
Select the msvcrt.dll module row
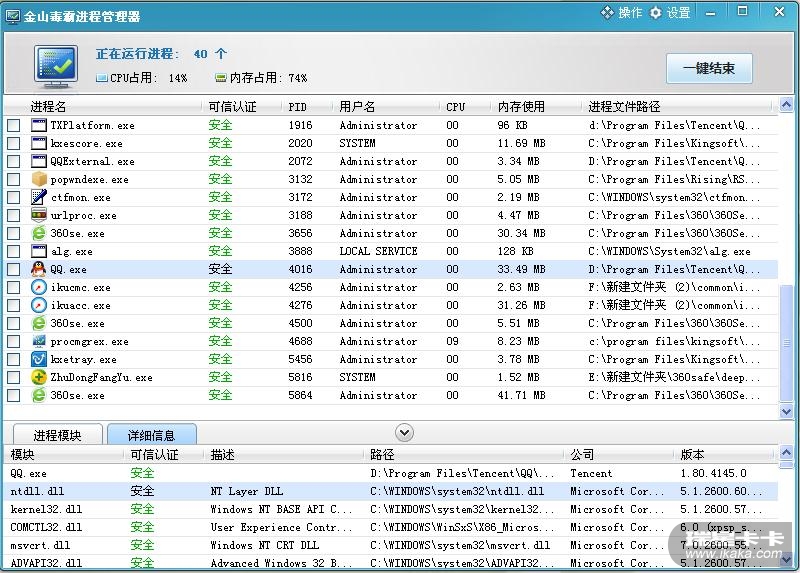(391, 545)
